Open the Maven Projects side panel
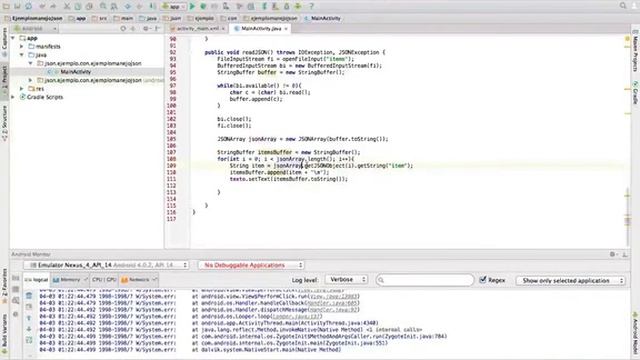The image size is (640, 360). pyautogui.click(x=636, y=51)
